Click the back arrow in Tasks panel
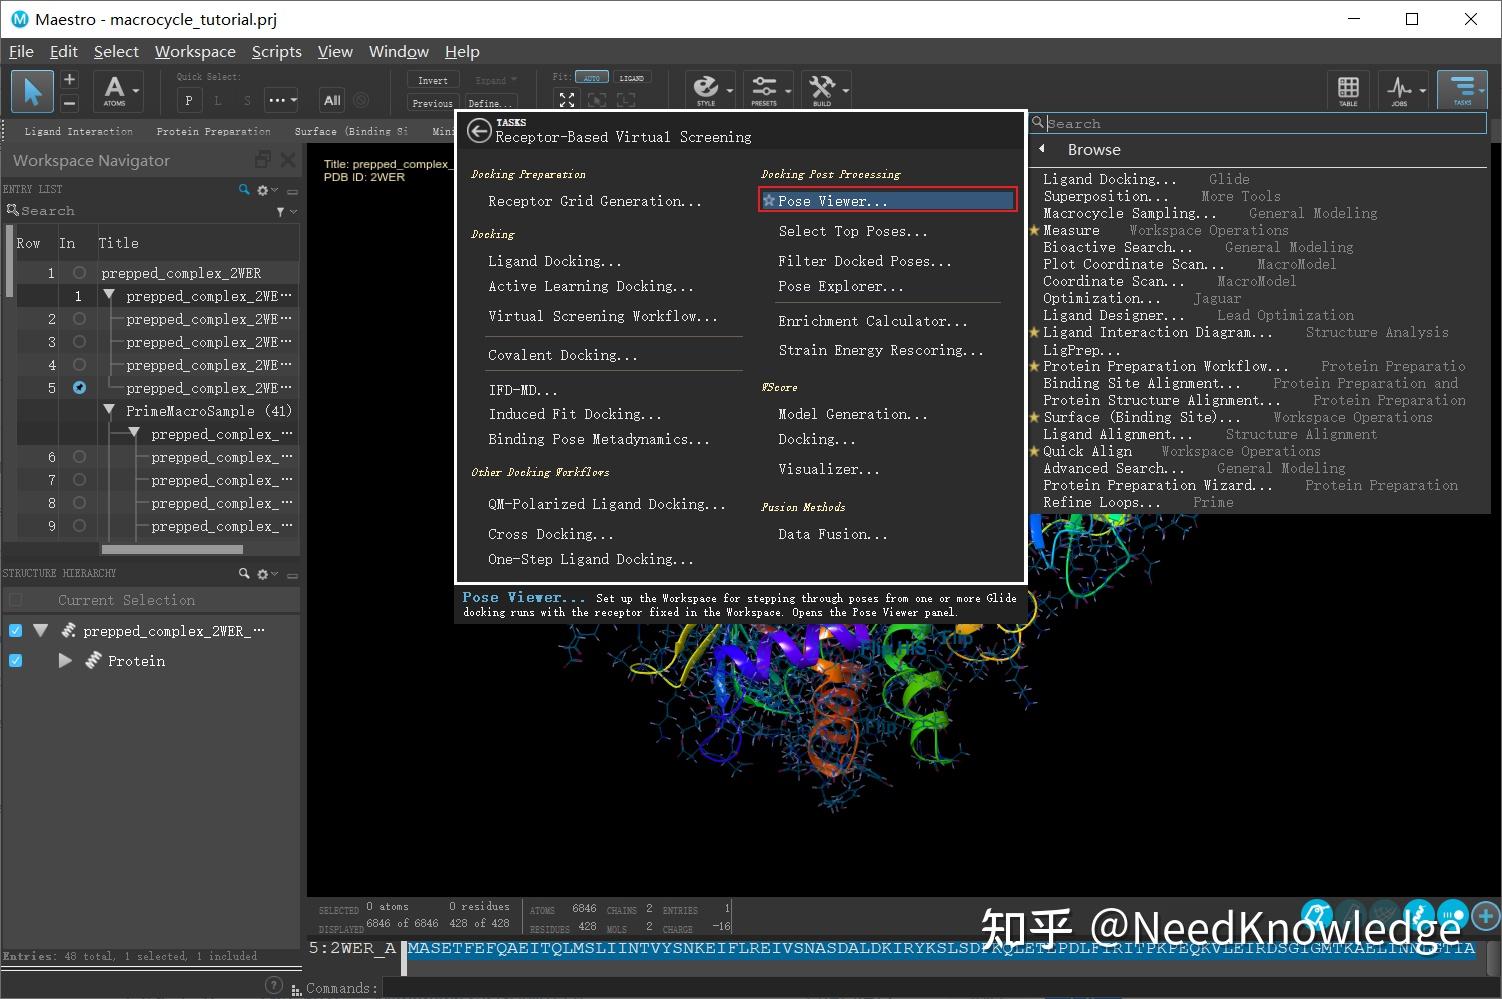The image size is (1502, 999). pos(479,130)
